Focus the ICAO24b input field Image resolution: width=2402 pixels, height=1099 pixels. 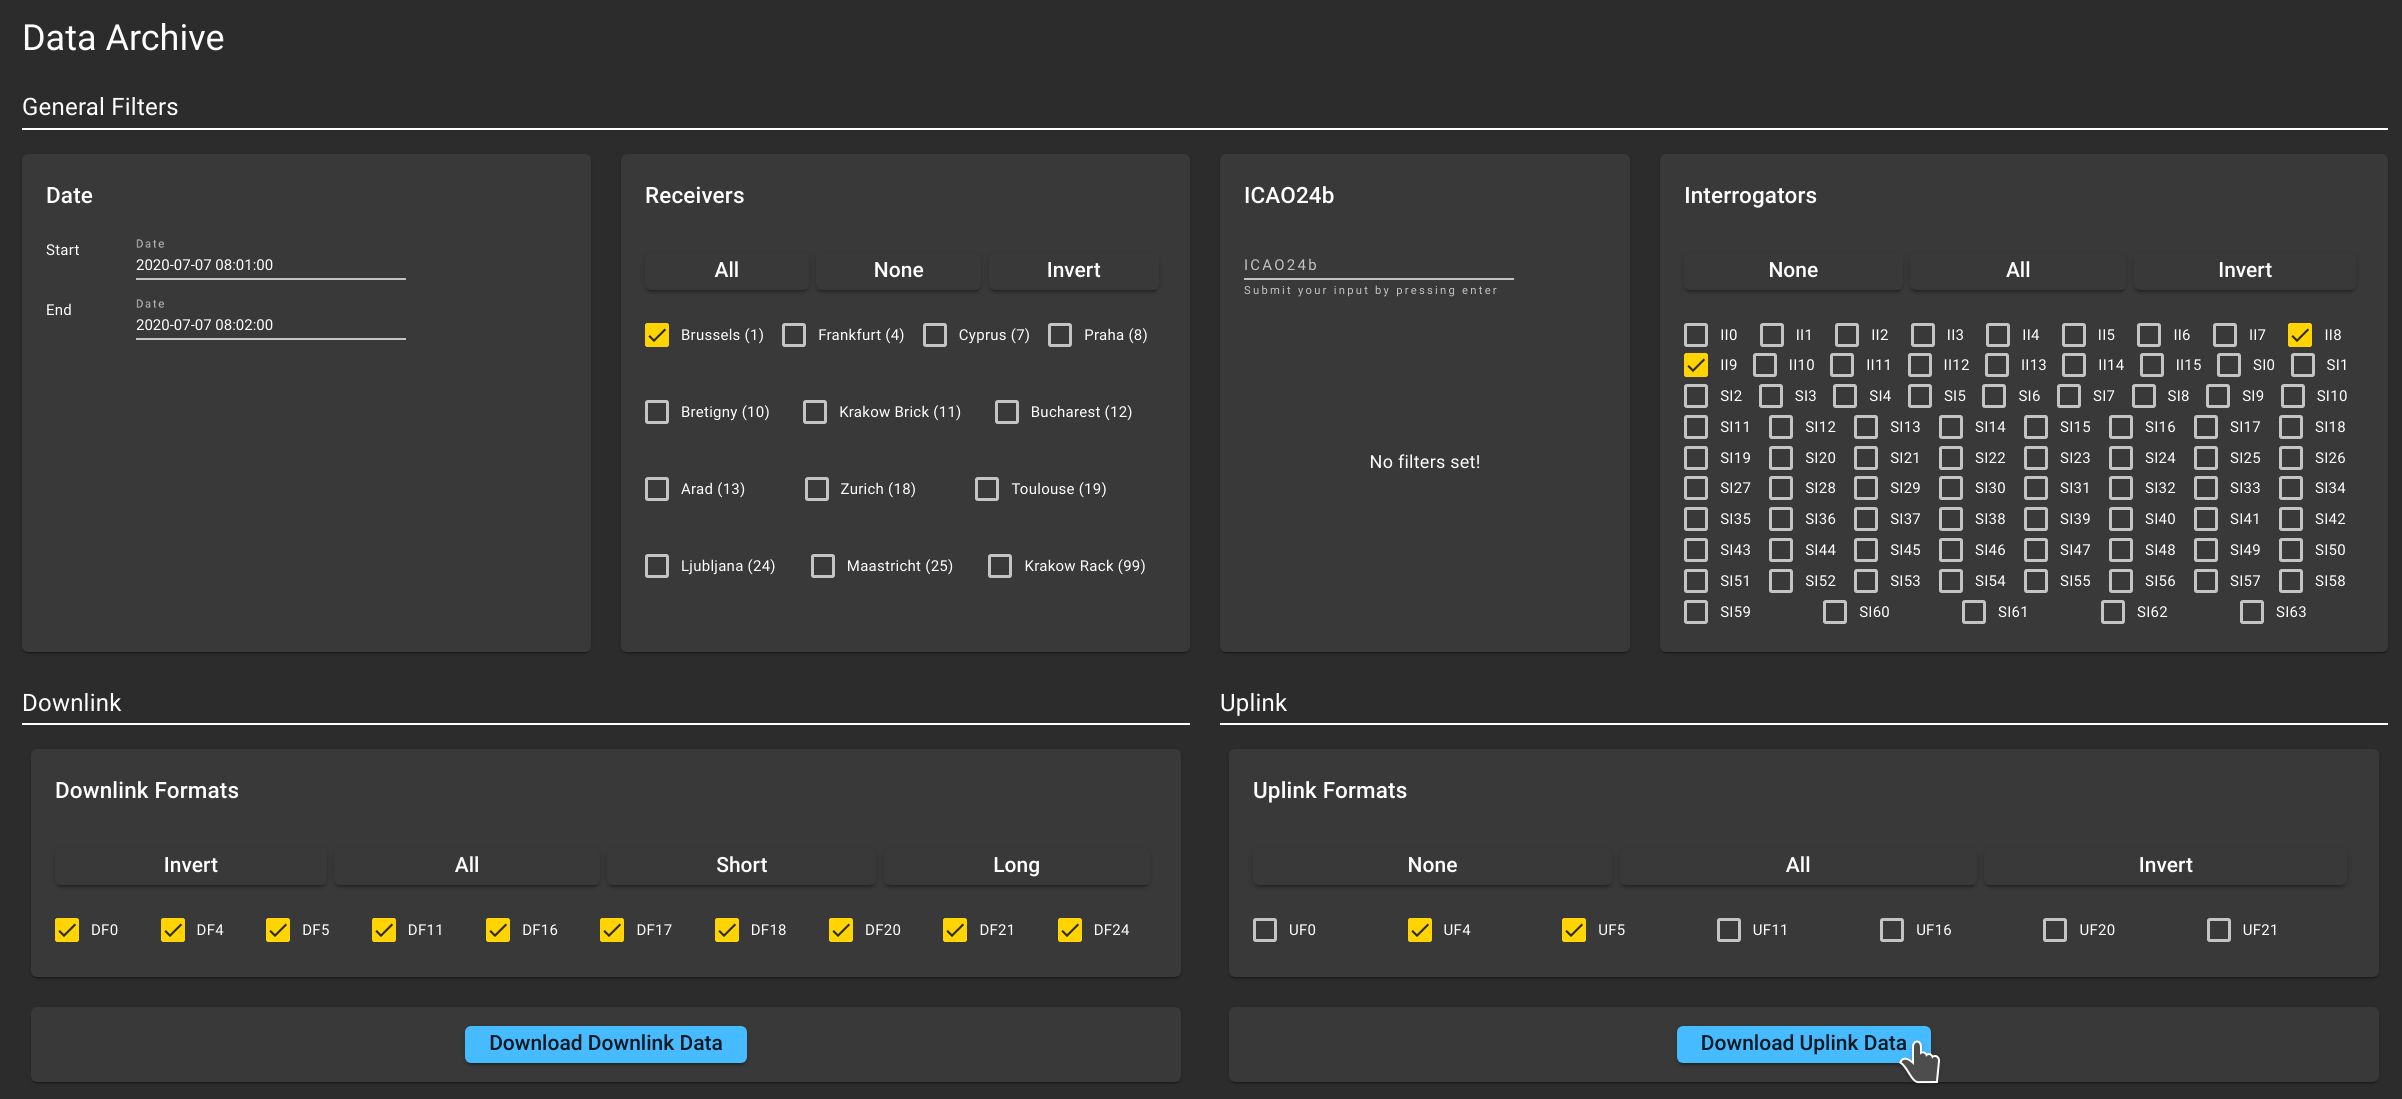(x=1379, y=265)
